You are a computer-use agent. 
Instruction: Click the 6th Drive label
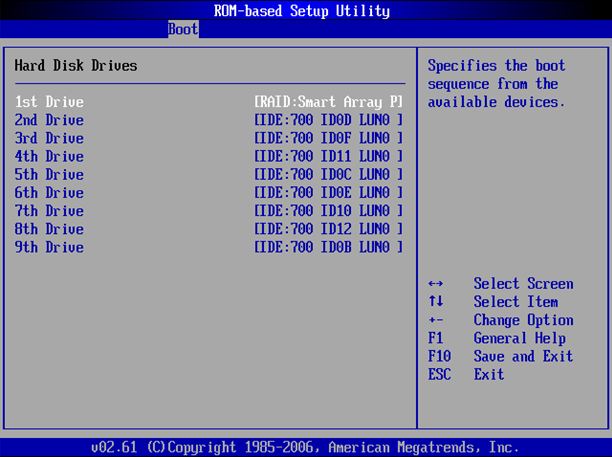49,192
